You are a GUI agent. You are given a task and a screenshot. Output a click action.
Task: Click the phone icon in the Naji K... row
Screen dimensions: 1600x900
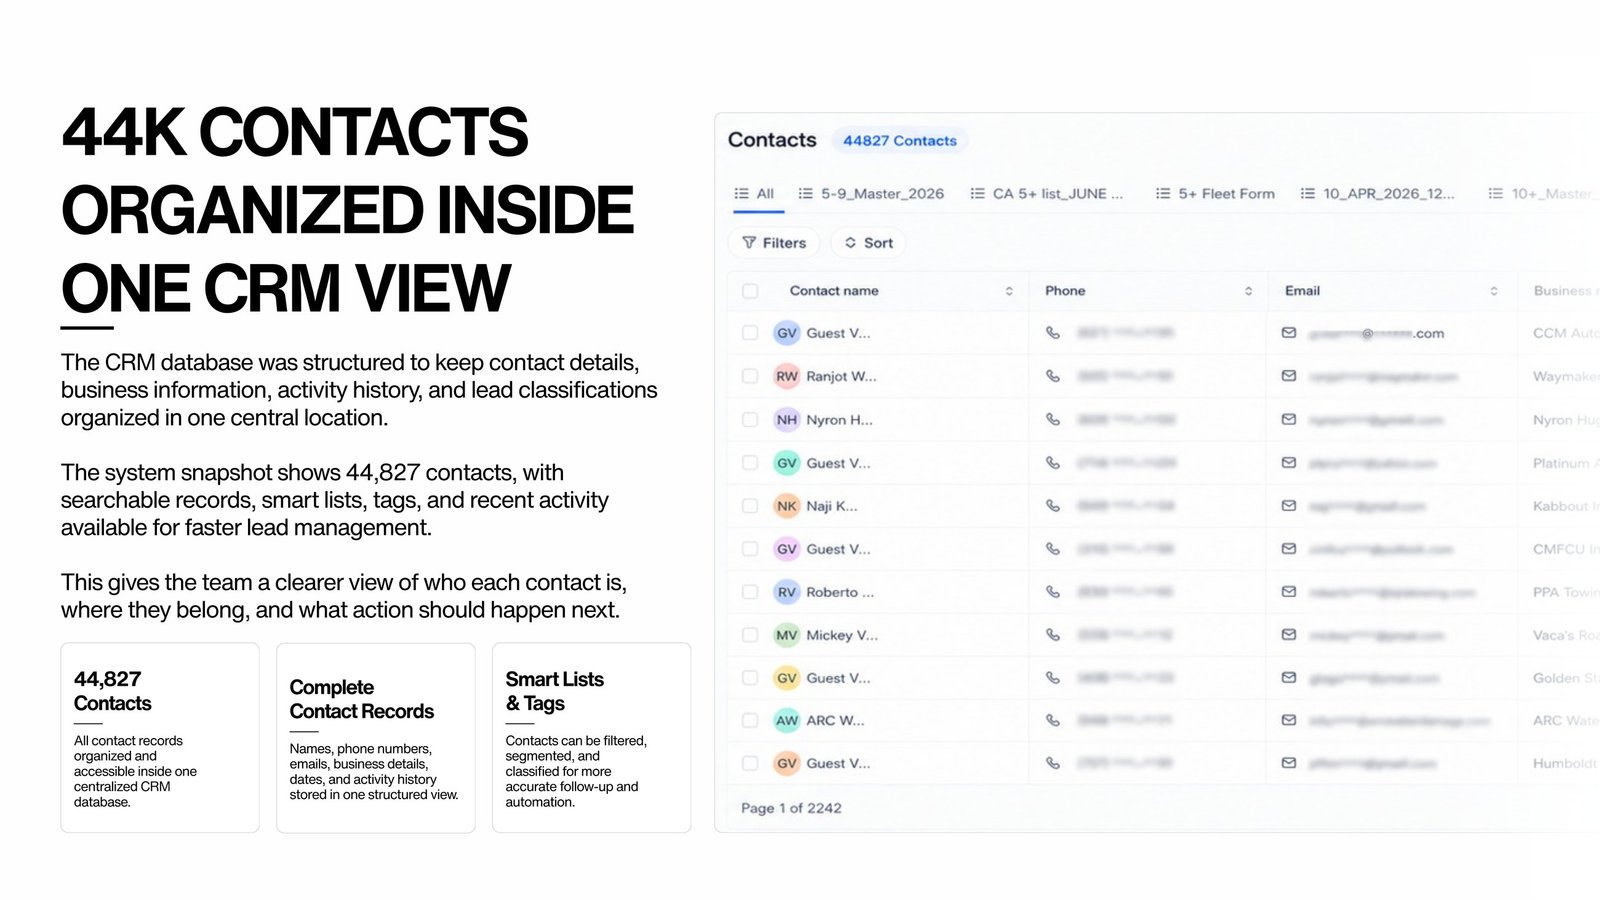click(x=1053, y=505)
